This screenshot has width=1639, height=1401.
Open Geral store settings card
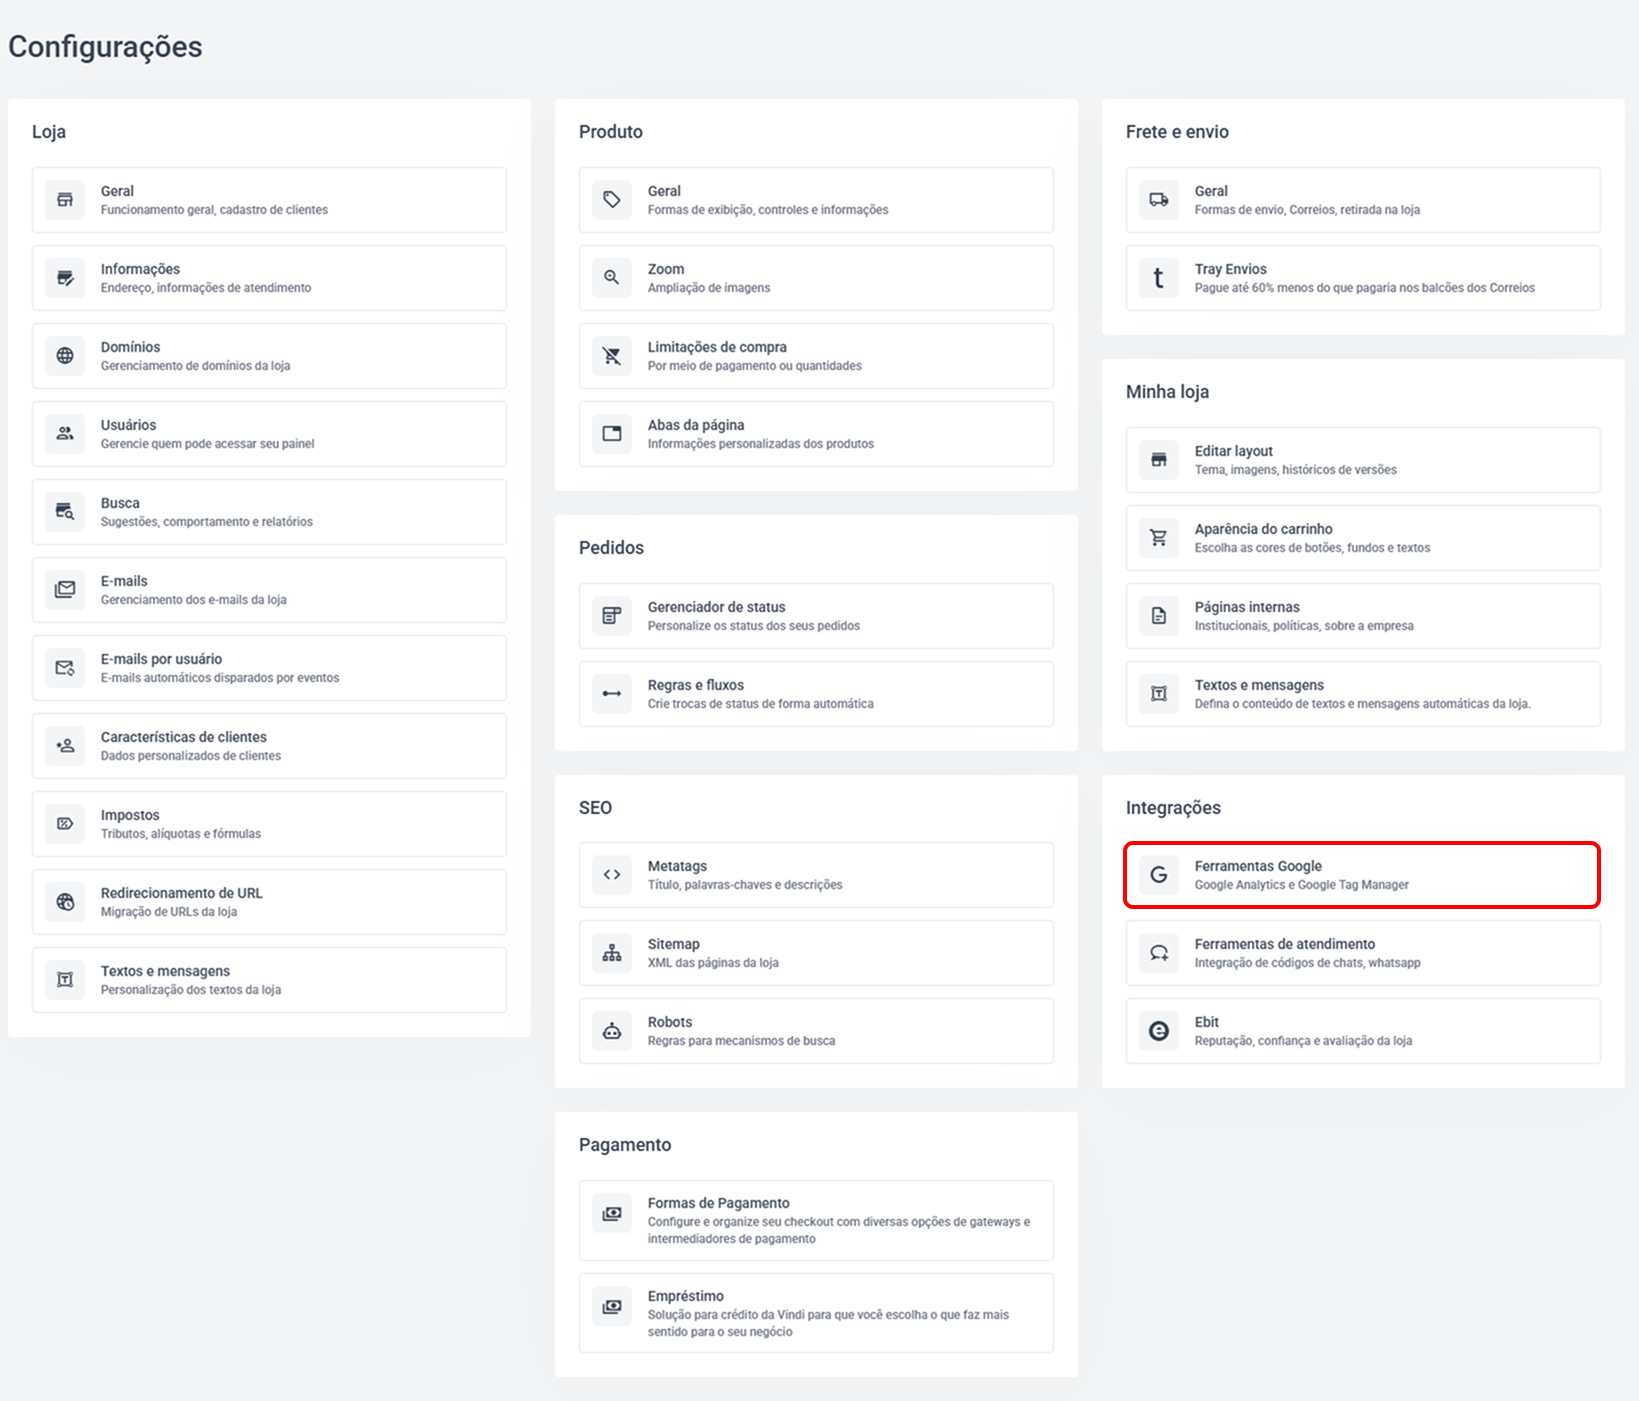tap(269, 200)
